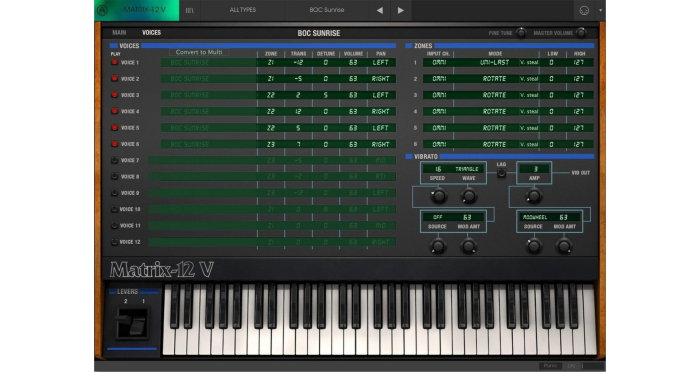This screenshot has width=700, height=372.
Task: Toggle the play LED for Voice 4
Action: [x=115, y=111]
